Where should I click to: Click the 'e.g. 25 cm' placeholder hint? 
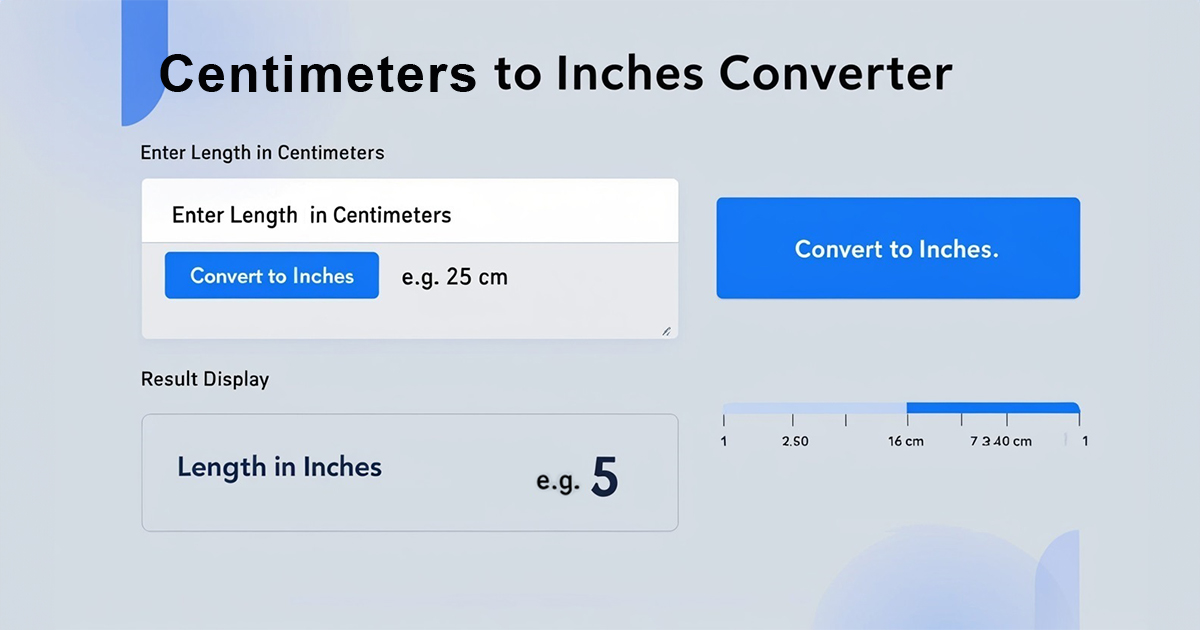453,277
